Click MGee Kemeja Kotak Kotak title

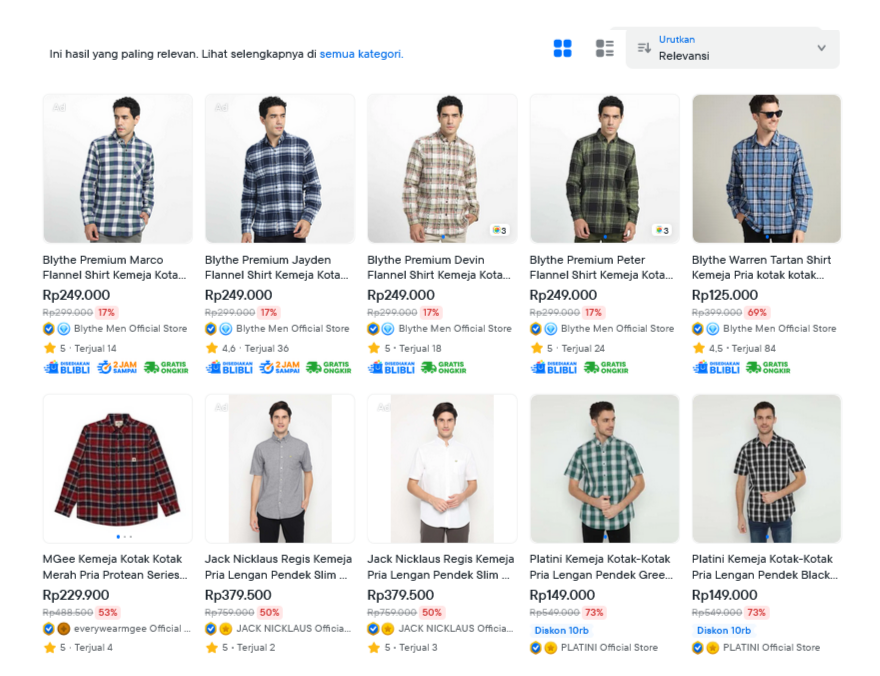(115, 567)
